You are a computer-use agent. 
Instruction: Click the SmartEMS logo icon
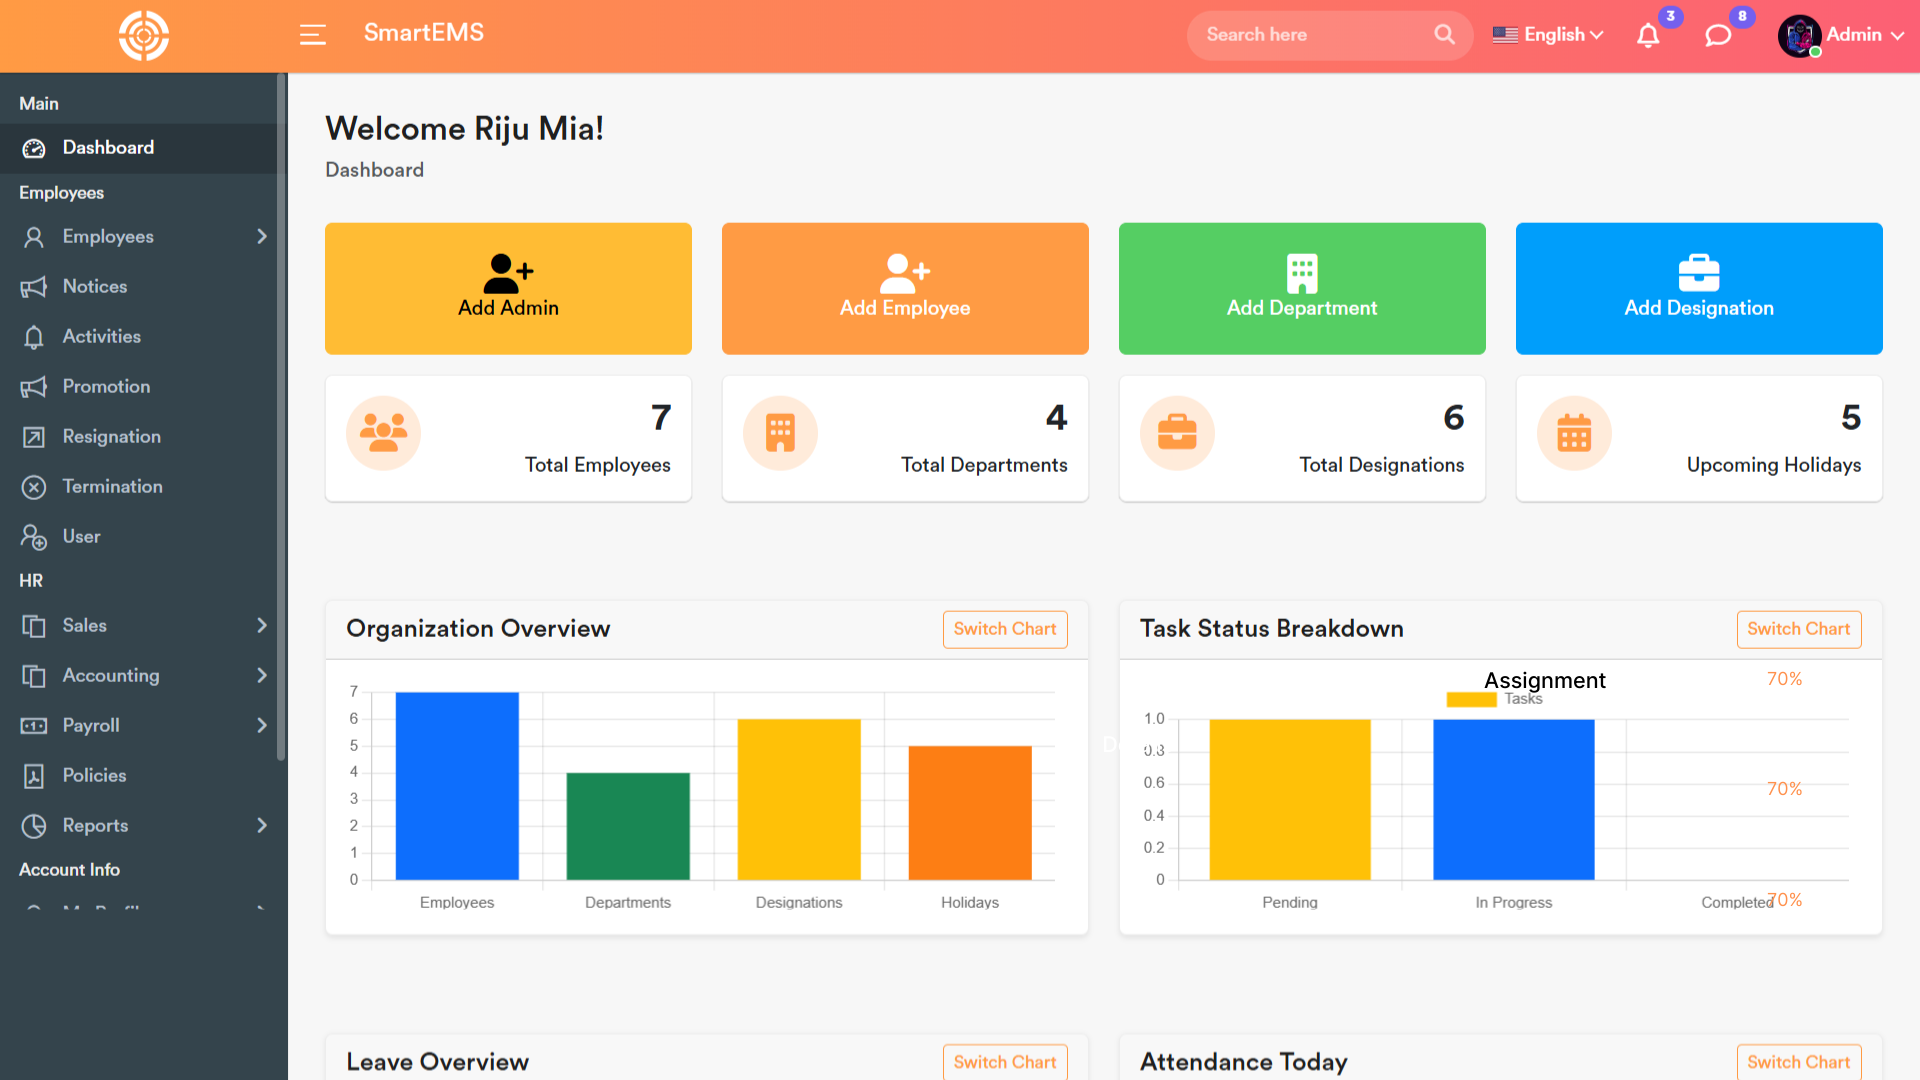click(x=143, y=36)
